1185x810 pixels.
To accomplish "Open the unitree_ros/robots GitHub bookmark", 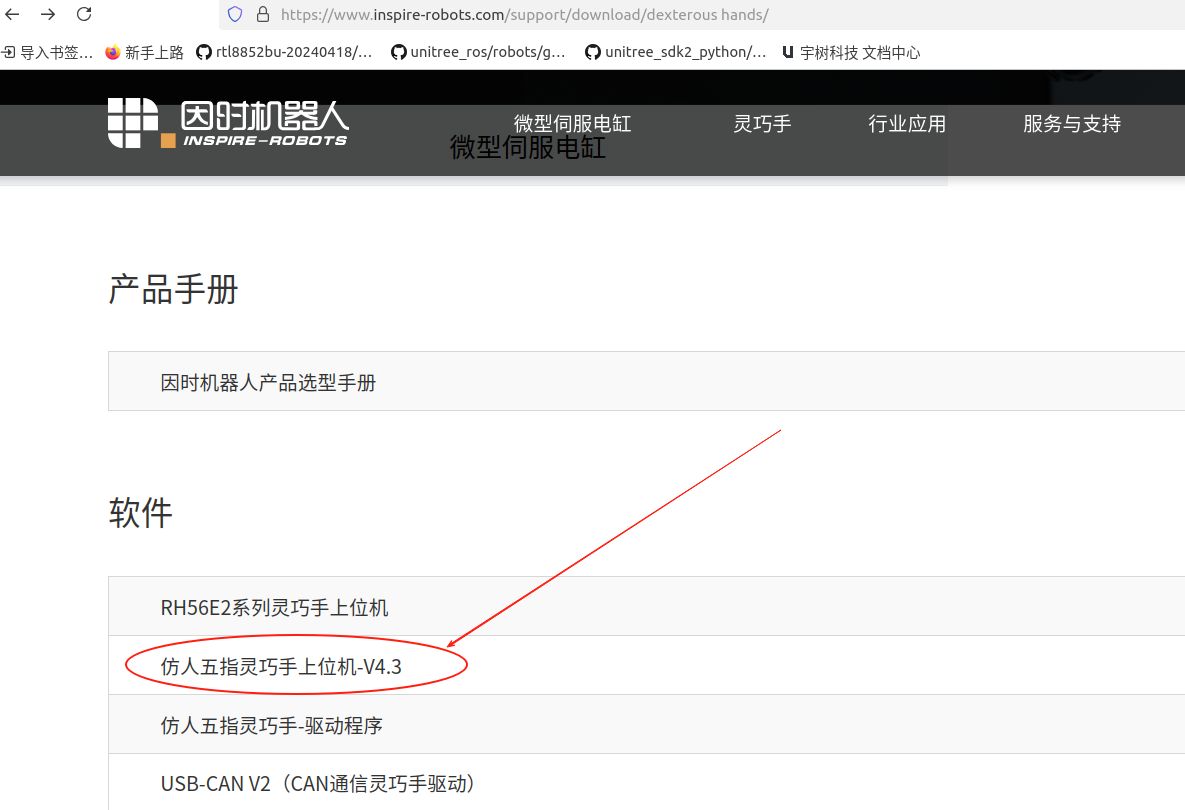I will pyautogui.click(x=478, y=52).
